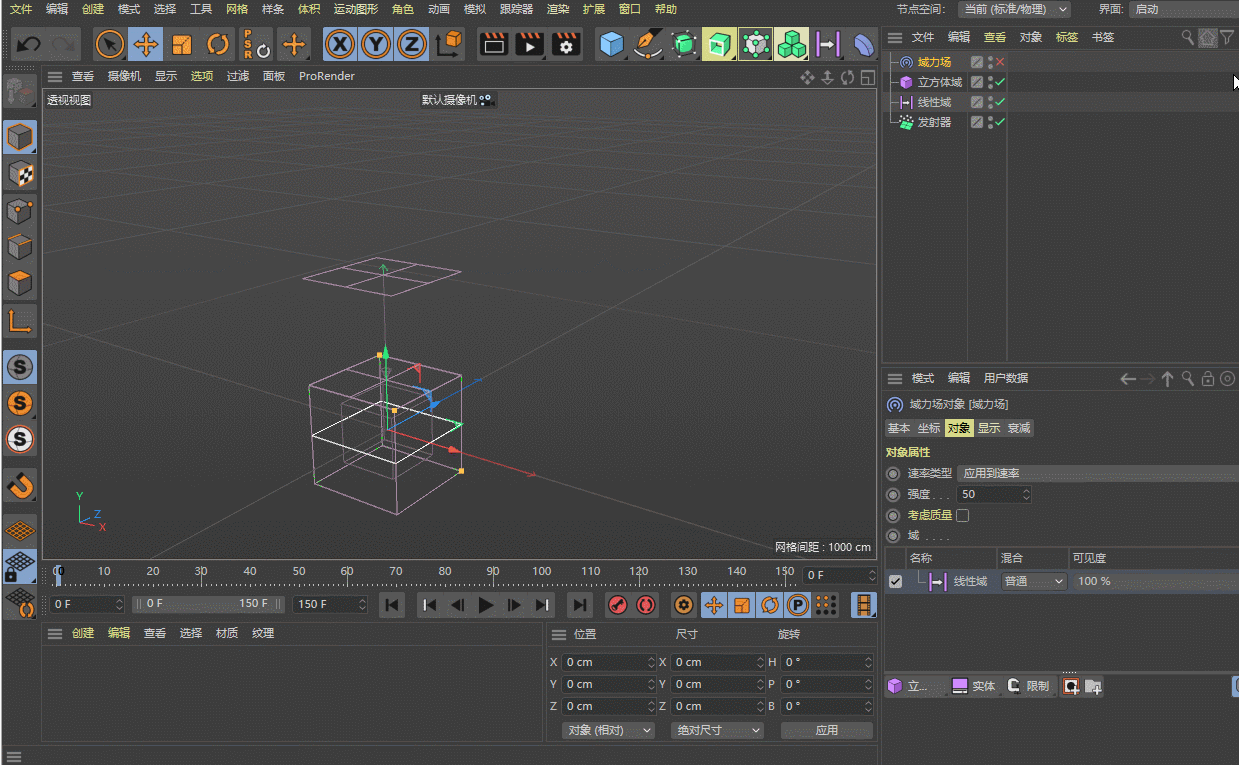Screen dimensions: 1239x765
Task: Switch to the 坐标 attribute tab
Action: pos(929,428)
